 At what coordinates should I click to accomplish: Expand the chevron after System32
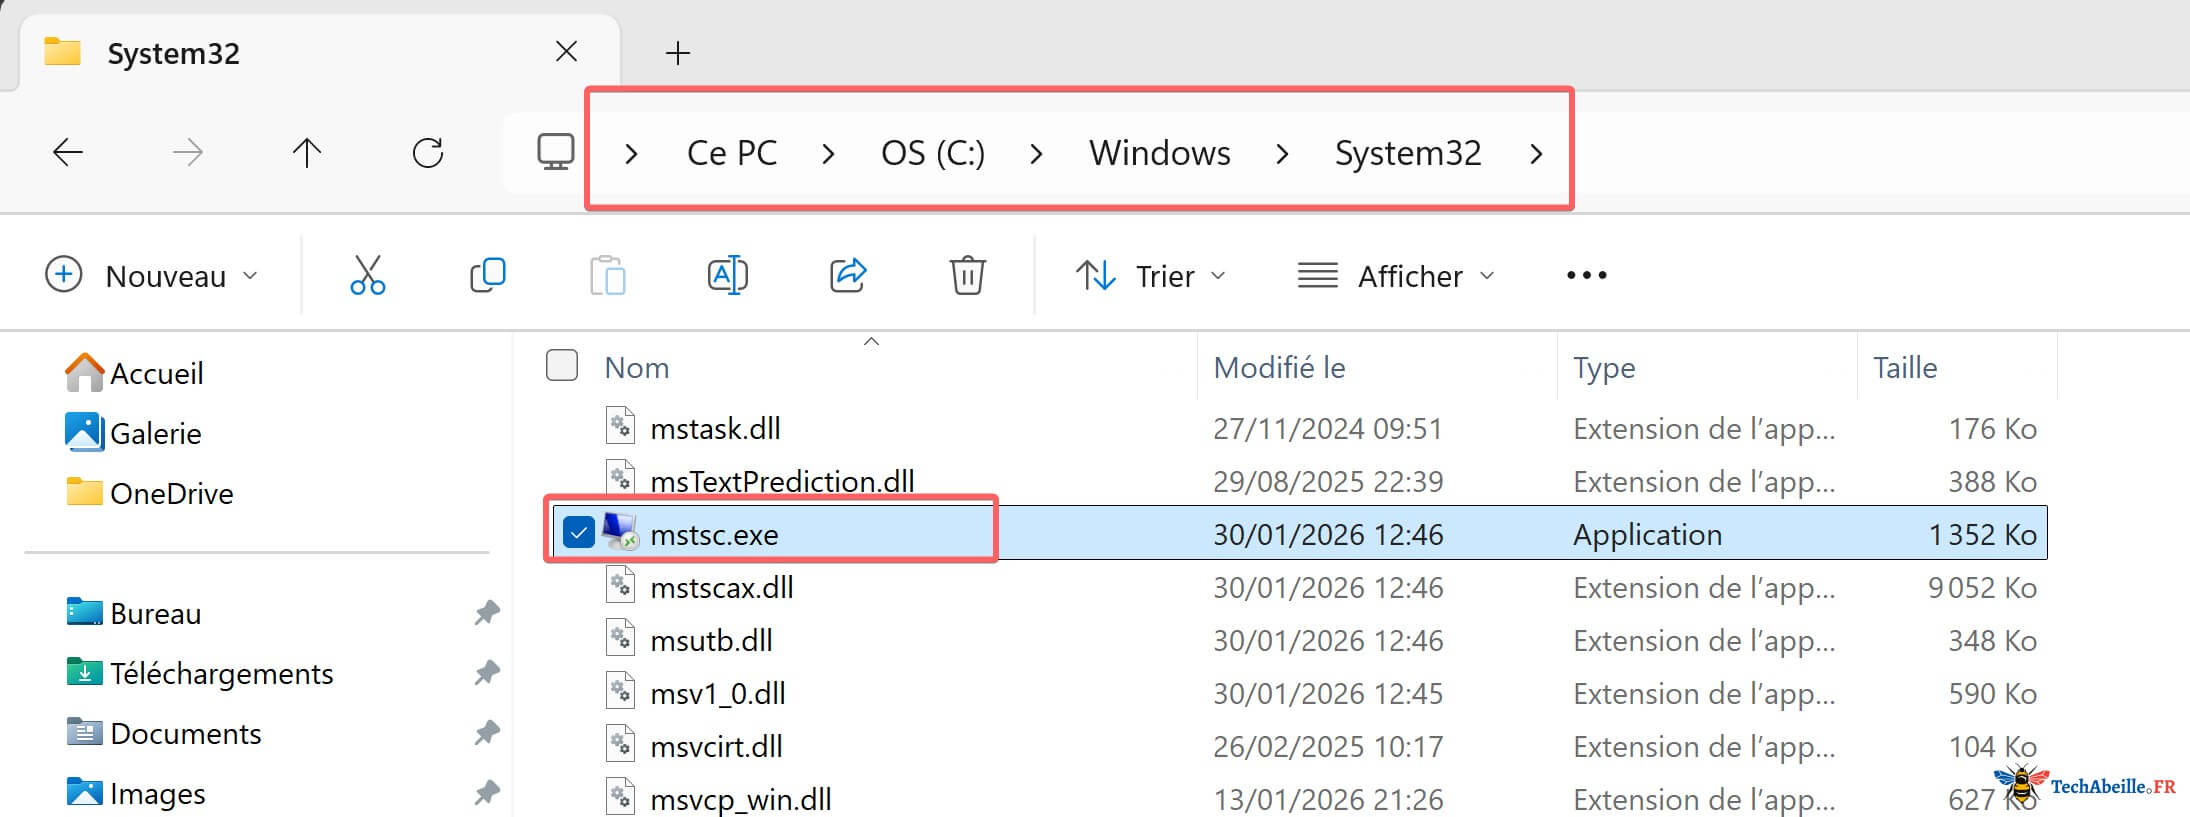click(x=1536, y=153)
